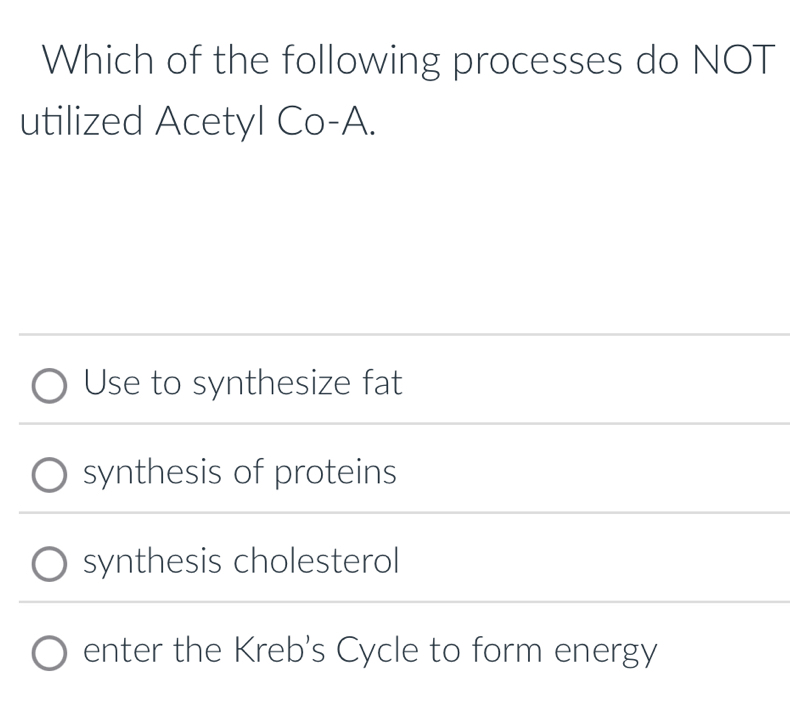Click the "enter the Kreb's Cycle" answer label
Viewport: 790px width, 707px height.
(x=370, y=652)
